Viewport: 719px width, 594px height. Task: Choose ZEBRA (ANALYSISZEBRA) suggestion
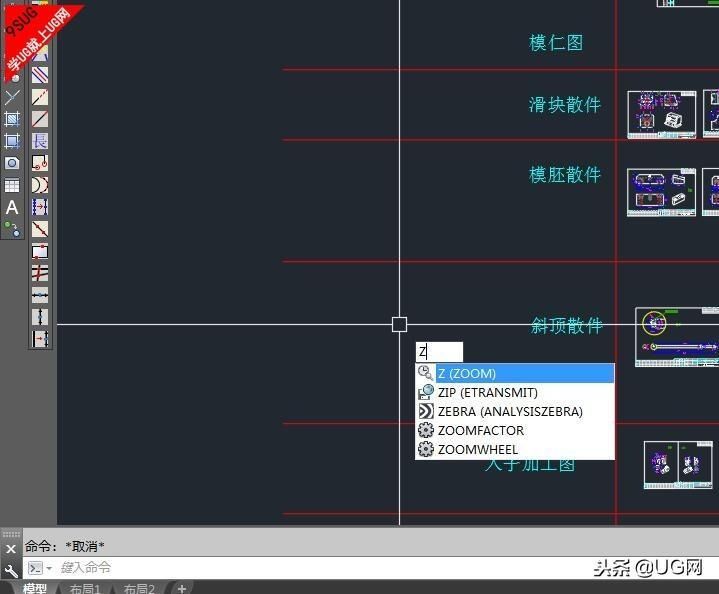pyautogui.click(x=515, y=411)
